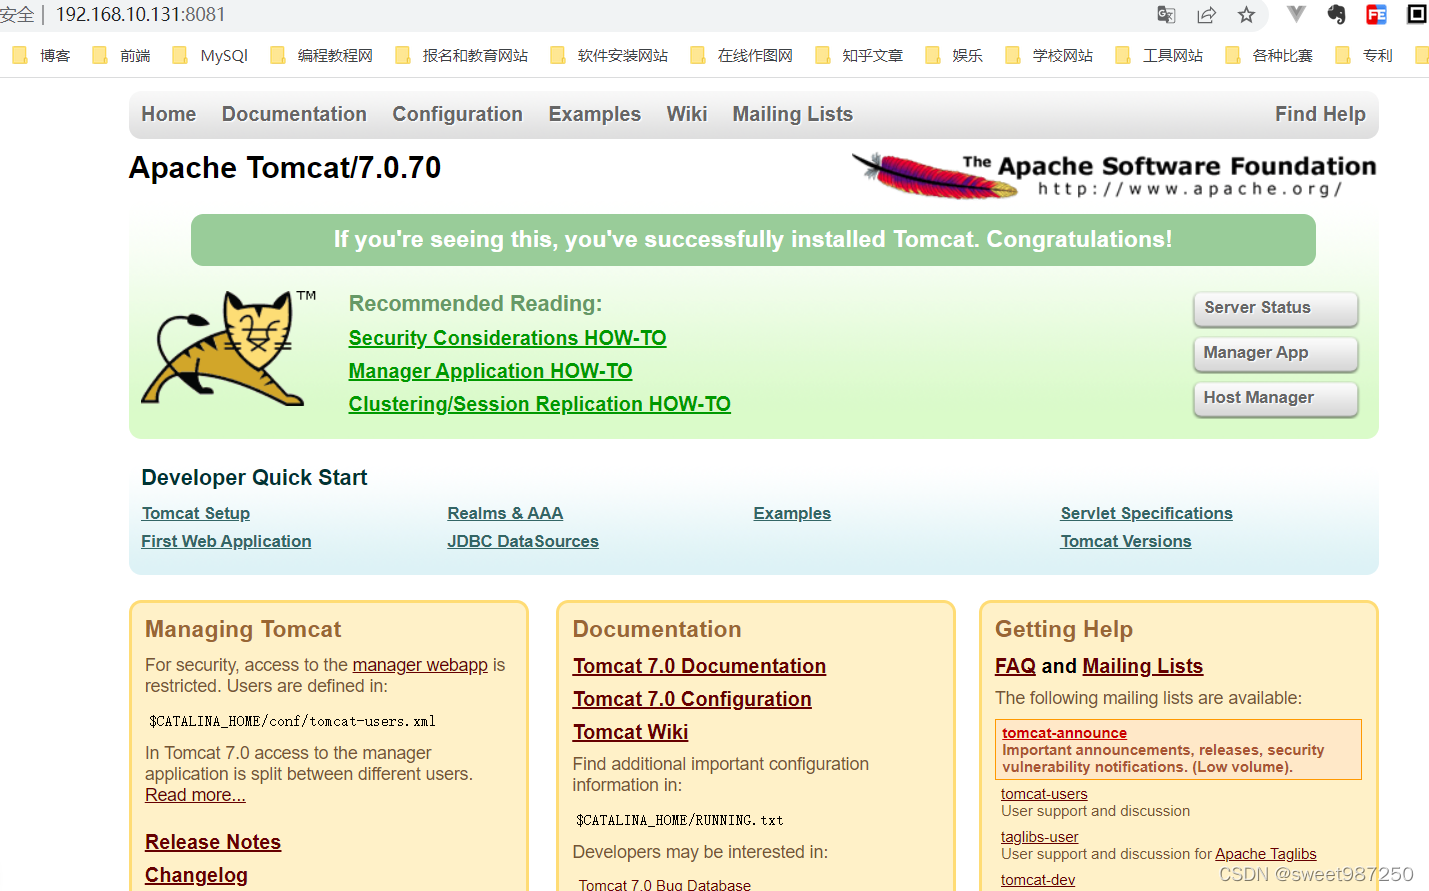Open the Examples link in Developer Quick Start
The image size is (1429, 891).
pos(792,513)
